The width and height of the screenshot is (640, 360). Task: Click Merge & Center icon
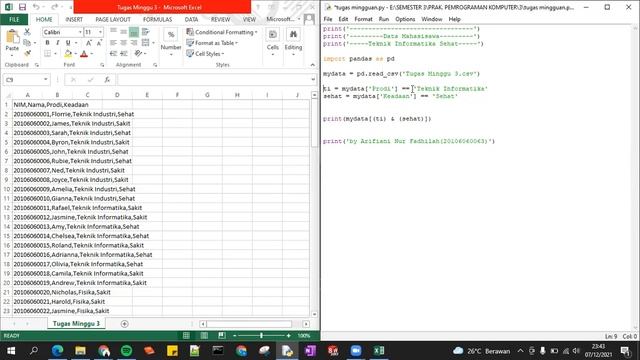tap(145, 42)
